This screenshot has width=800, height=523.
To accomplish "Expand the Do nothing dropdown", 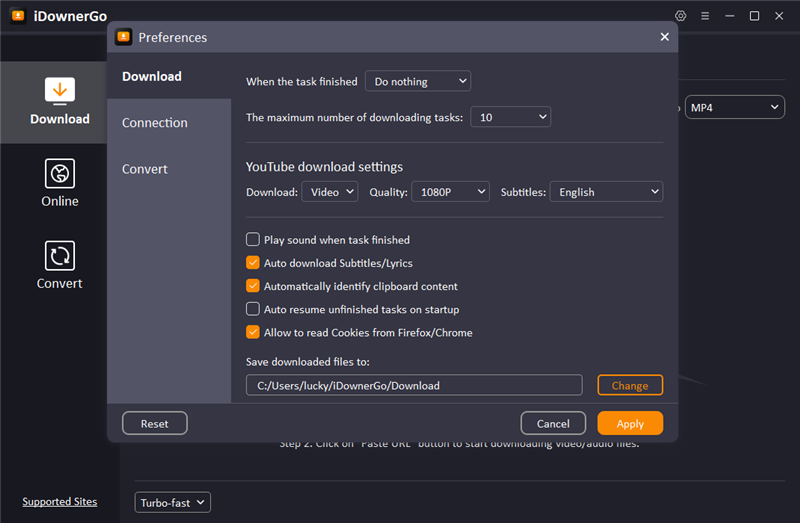I will [417, 82].
